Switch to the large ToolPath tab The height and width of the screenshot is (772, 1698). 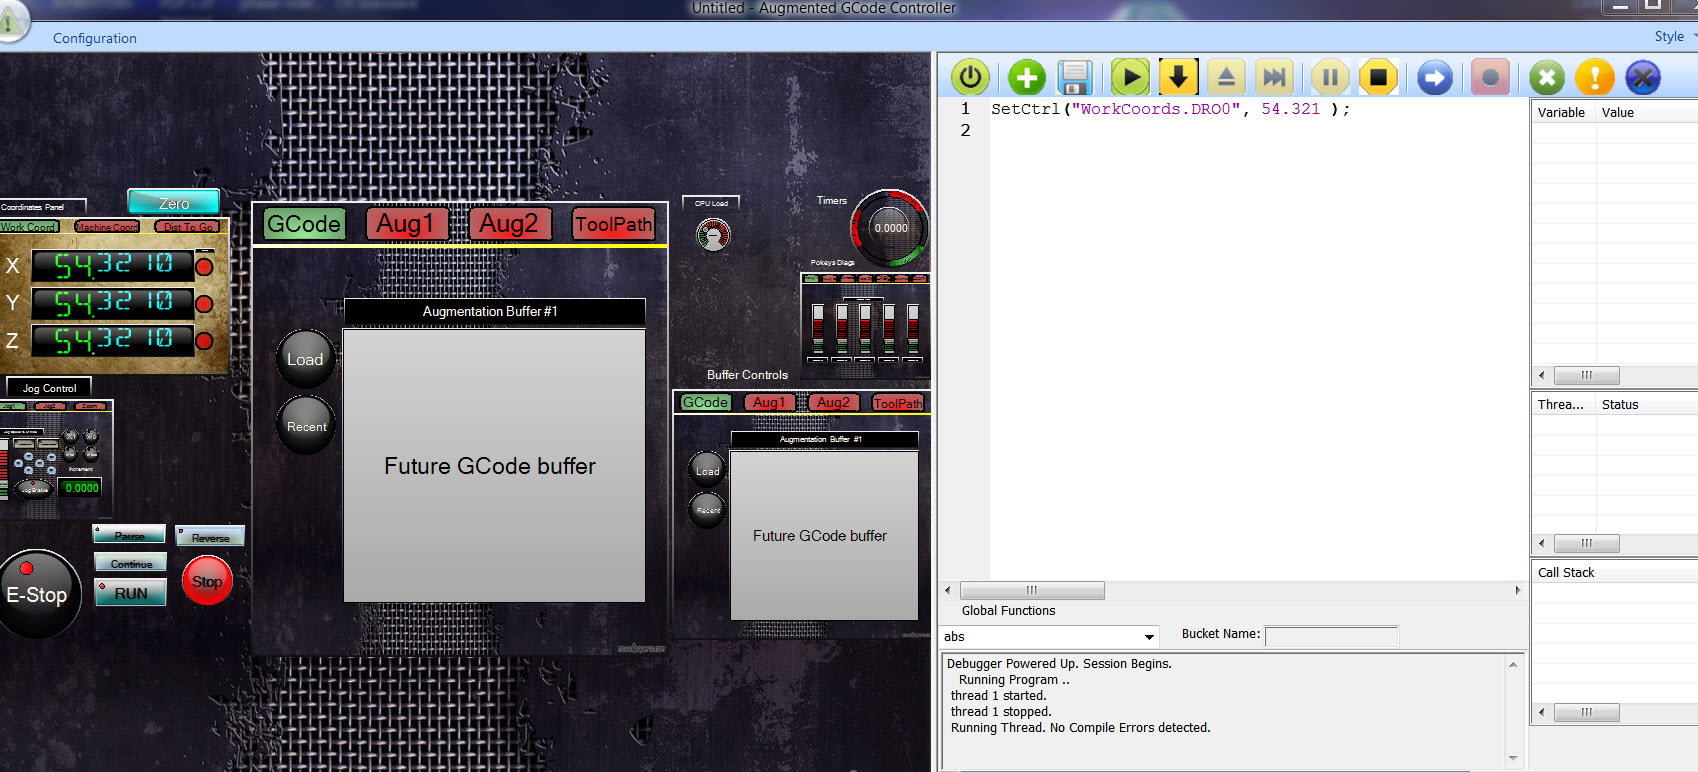613,224
